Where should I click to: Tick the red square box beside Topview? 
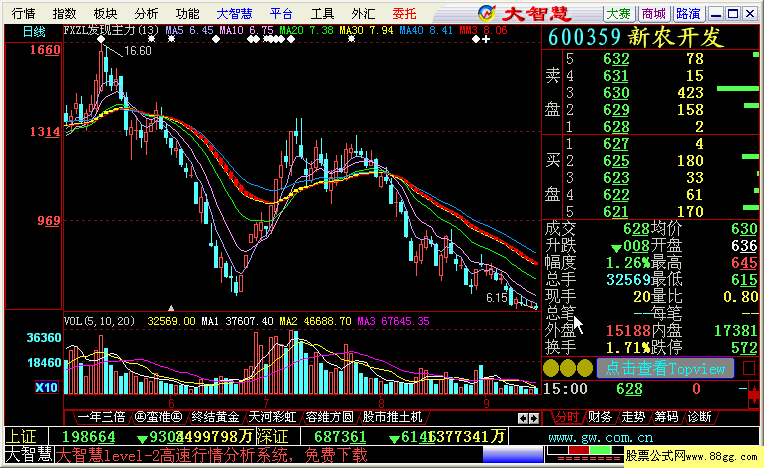(x=749, y=368)
